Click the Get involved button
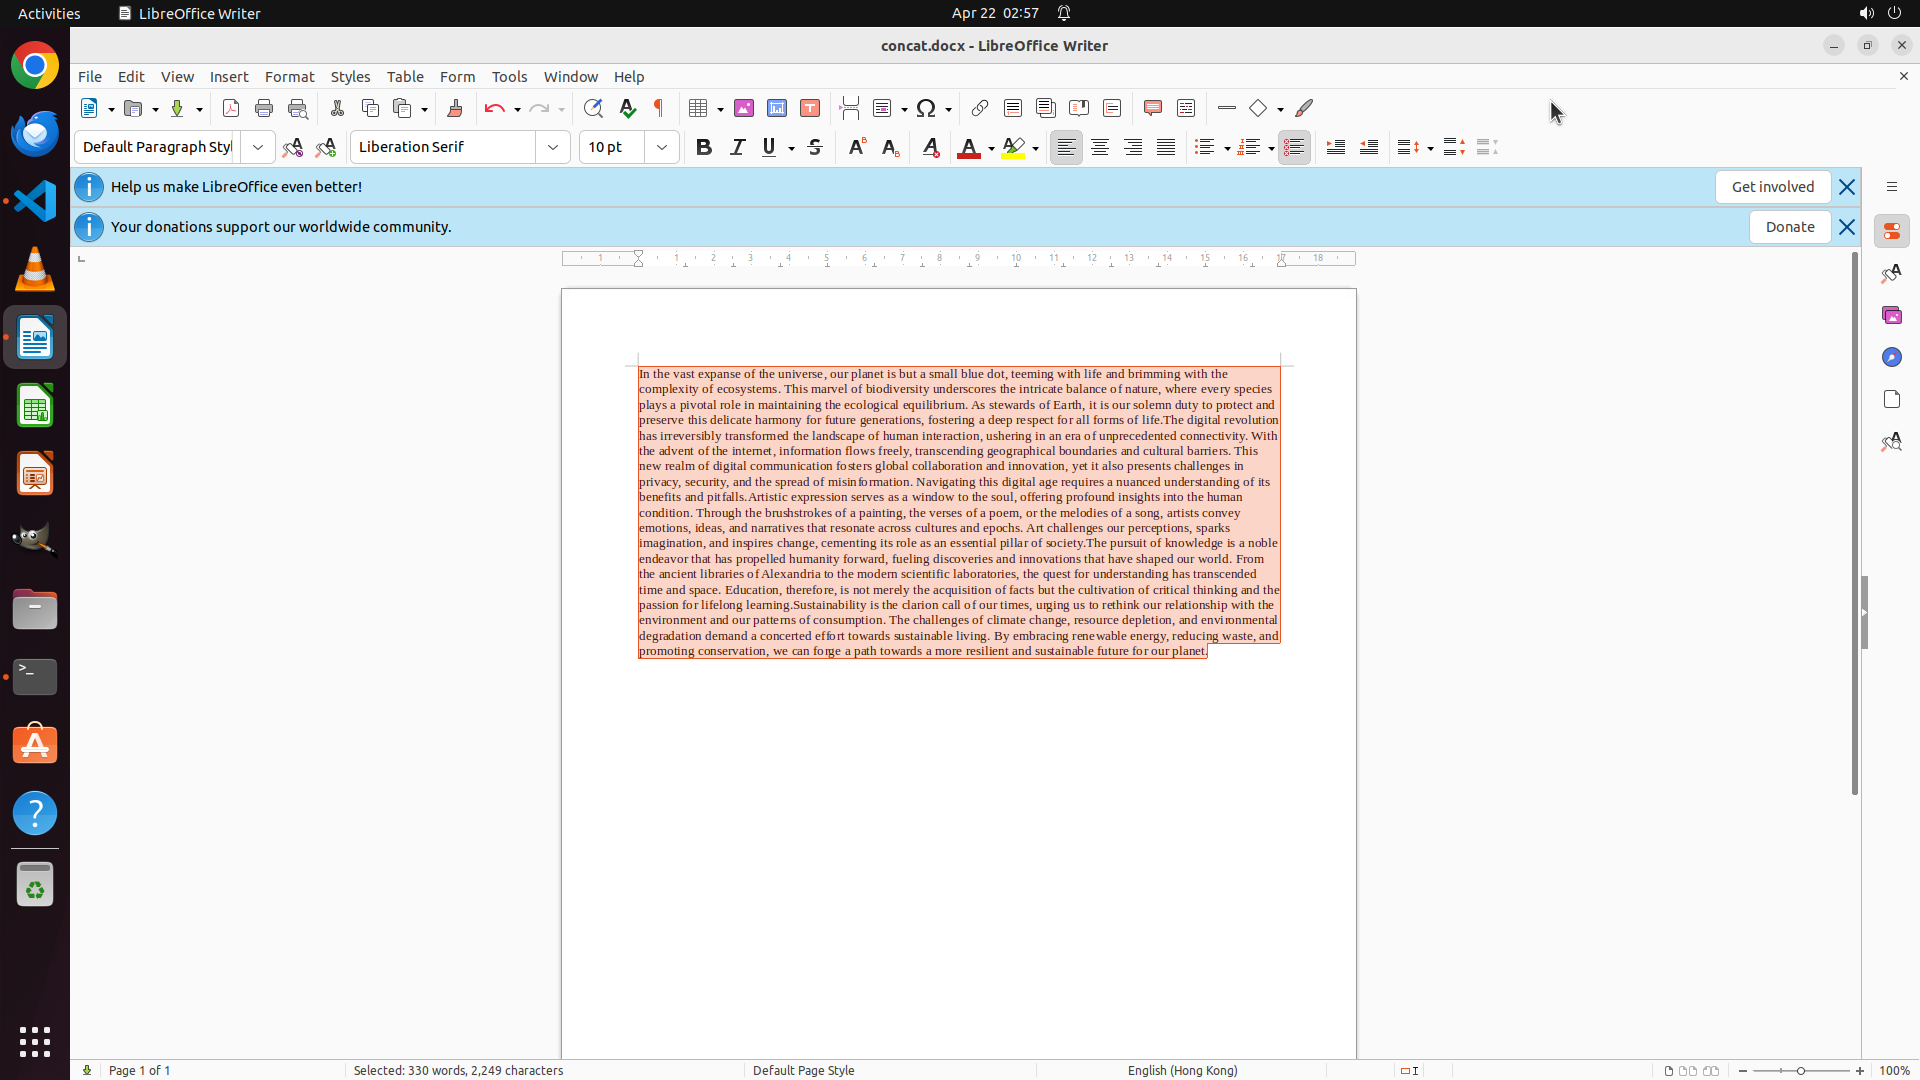 [1772, 187]
